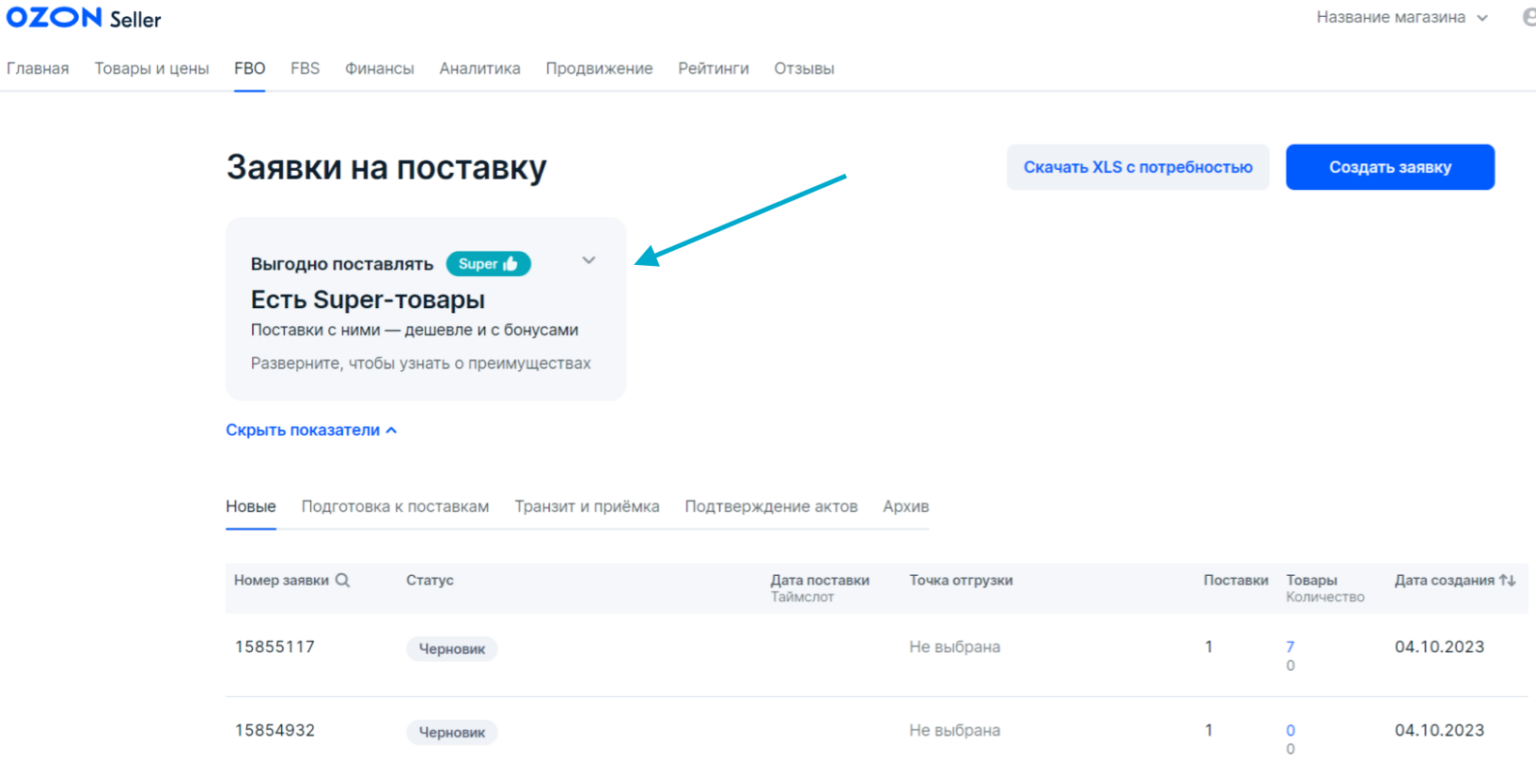This screenshot has width=1536, height=762.
Task: Open the Финансы menu section
Action: [x=379, y=69]
